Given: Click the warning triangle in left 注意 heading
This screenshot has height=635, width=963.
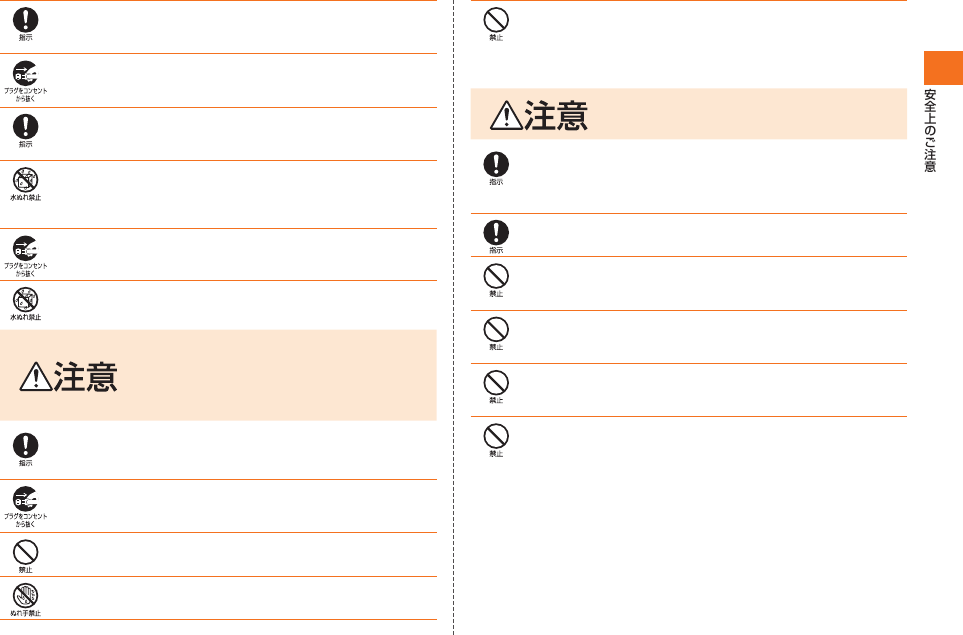Looking at the screenshot, I should pos(36,376).
